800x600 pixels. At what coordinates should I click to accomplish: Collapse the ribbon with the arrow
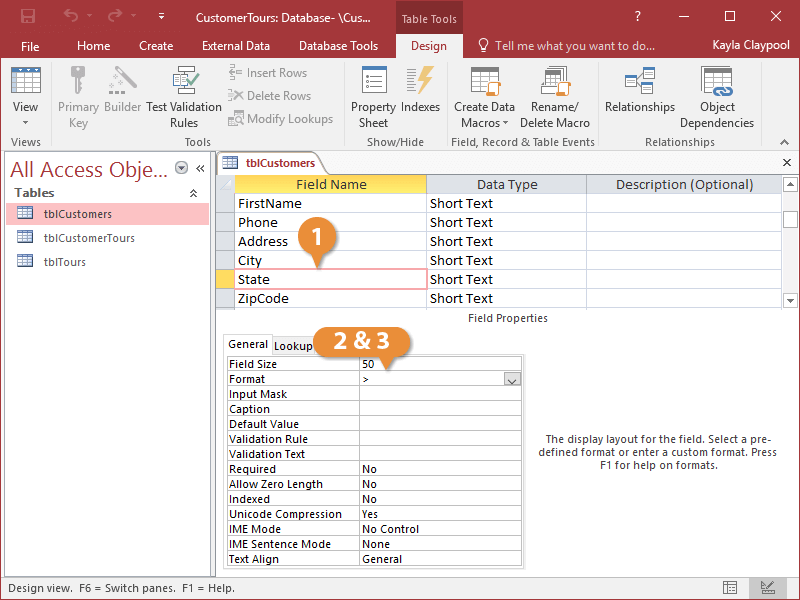point(784,142)
